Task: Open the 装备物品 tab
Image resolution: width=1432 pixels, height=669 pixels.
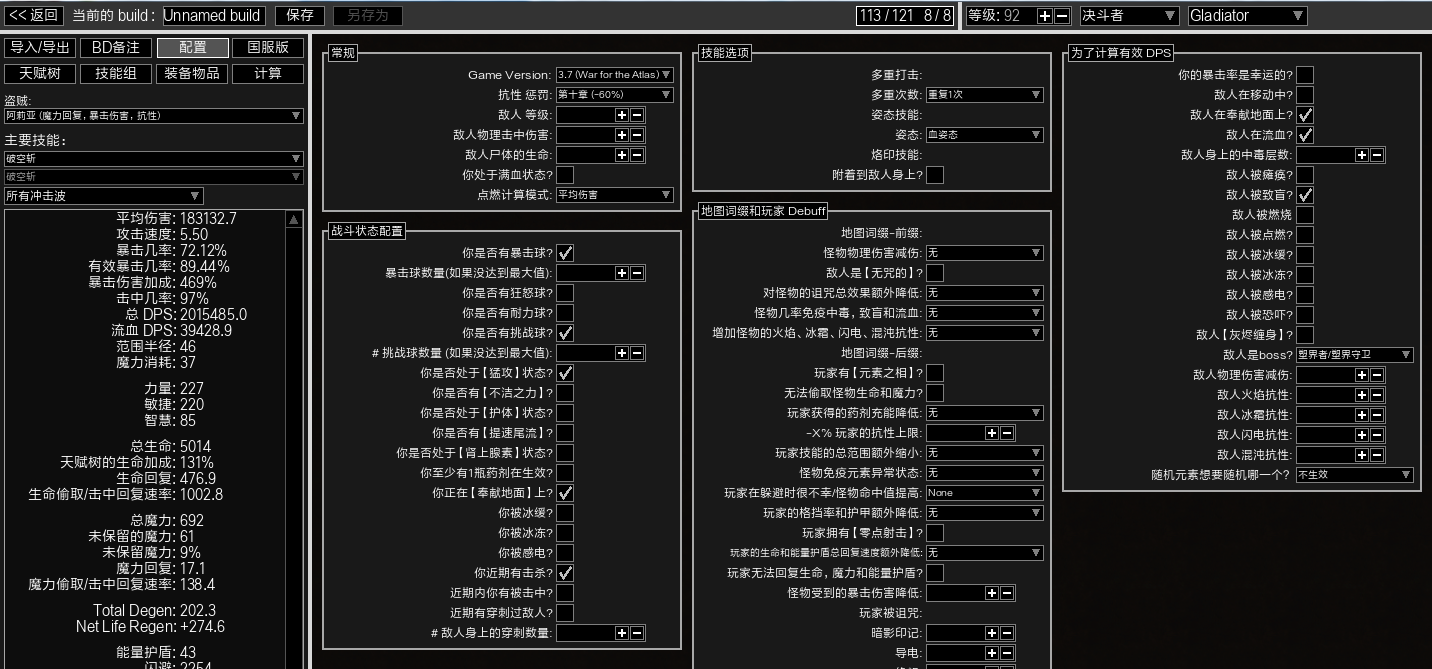Action: point(192,74)
